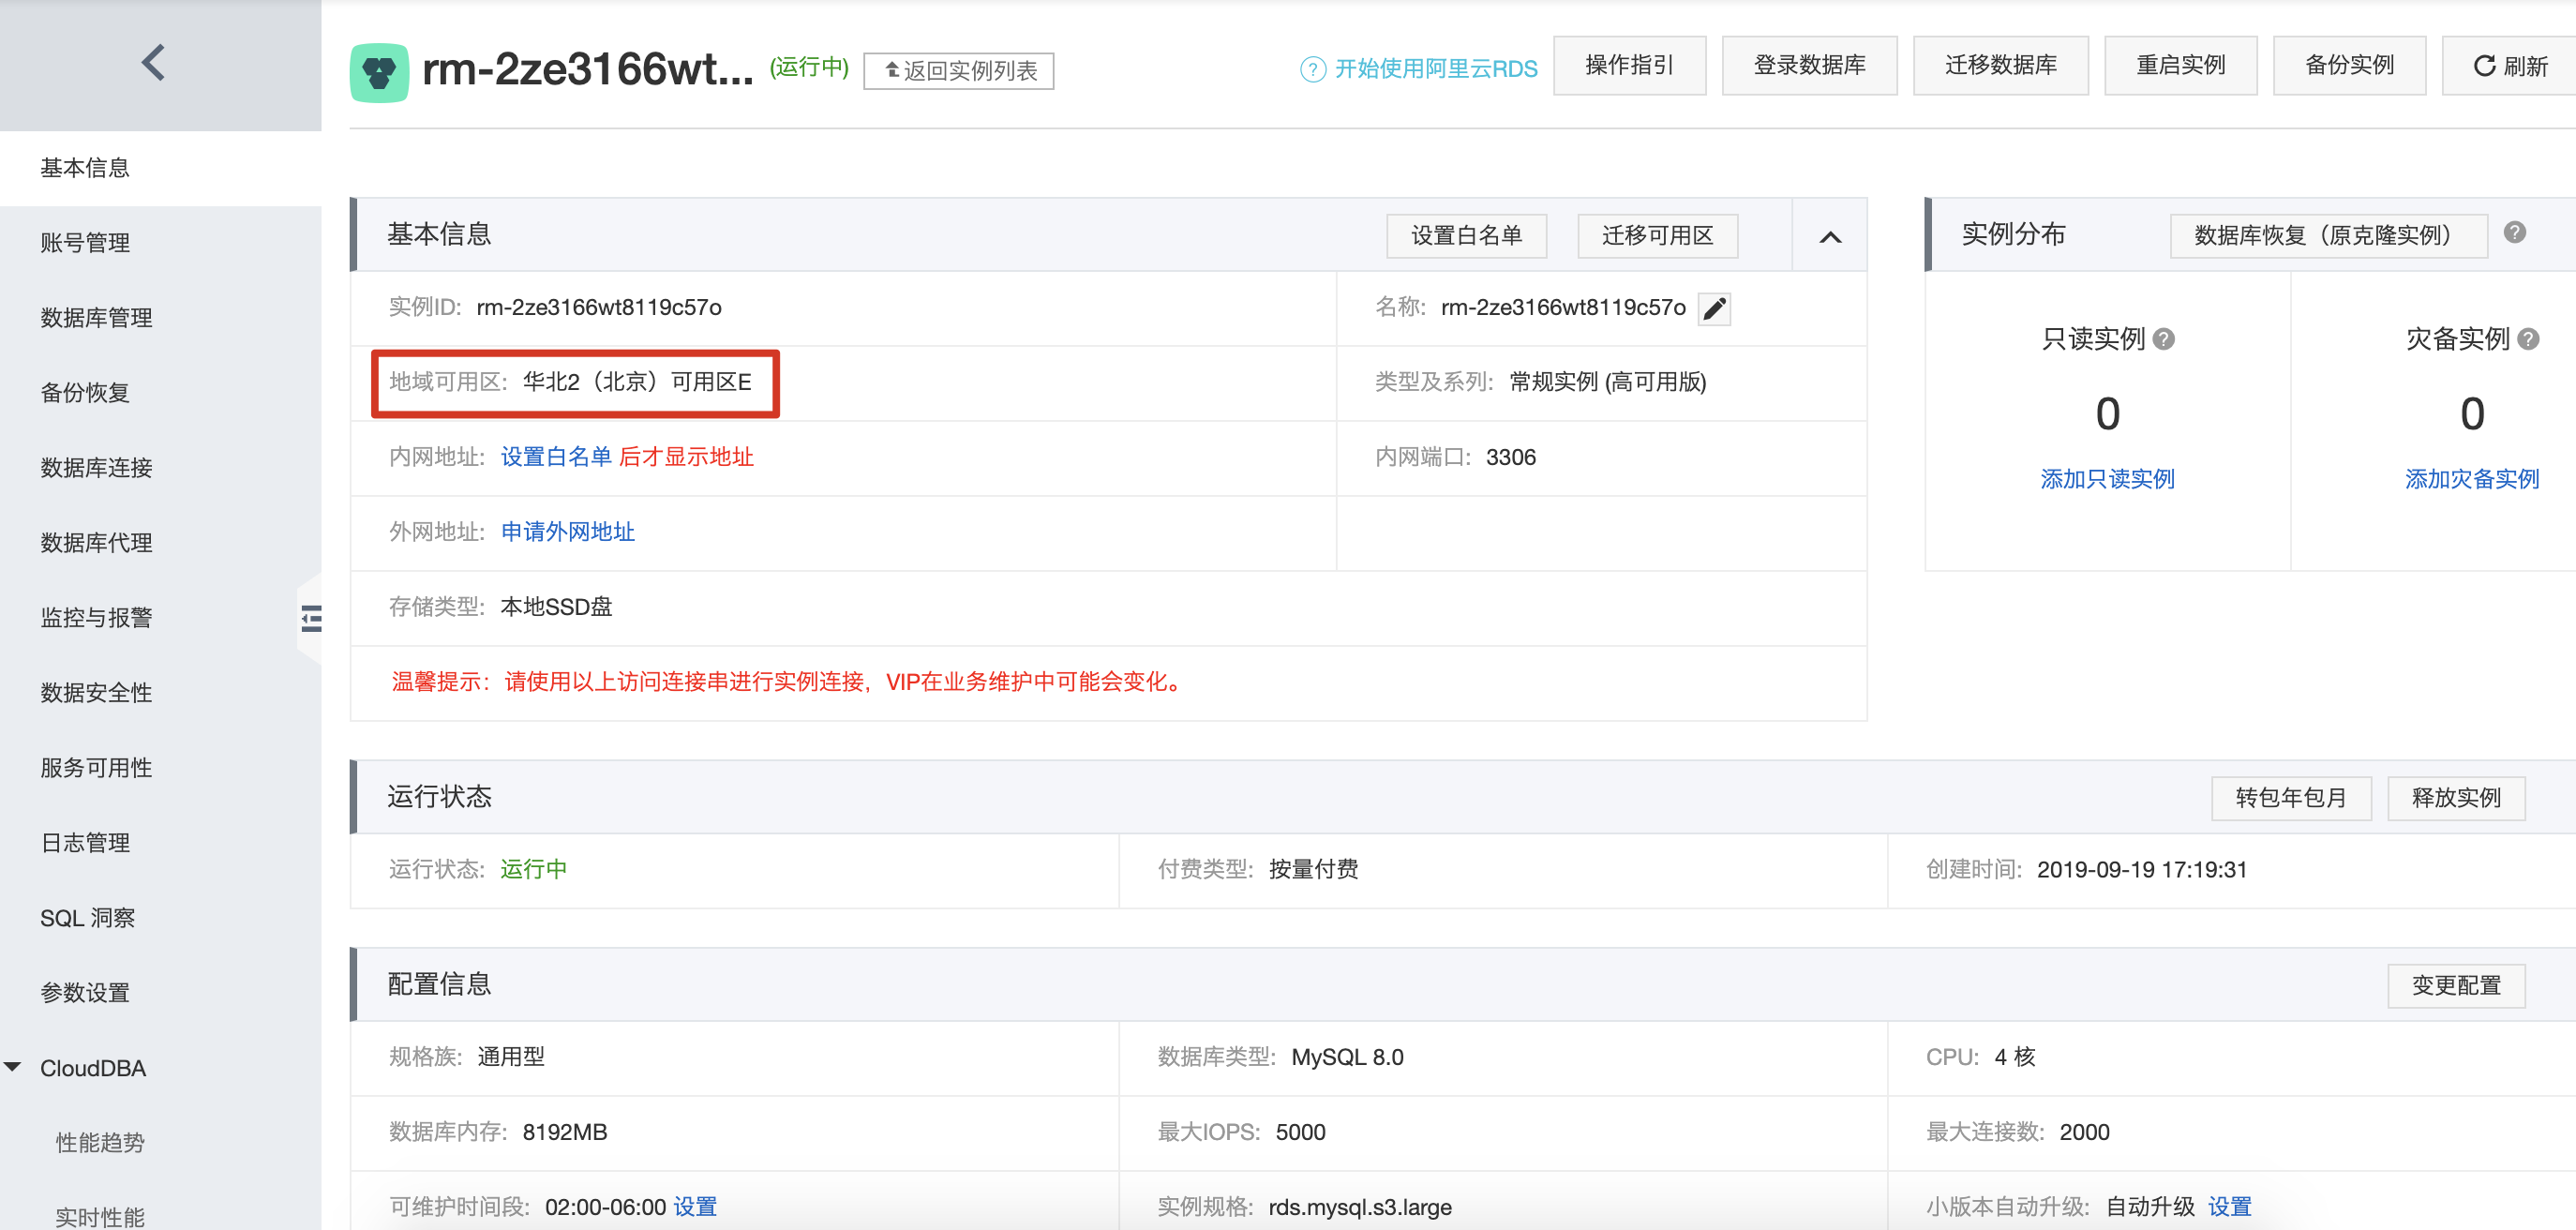Click the 最大连接数 value 2000
This screenshot has height=1230, width=2576.
pos(2084,1132)
